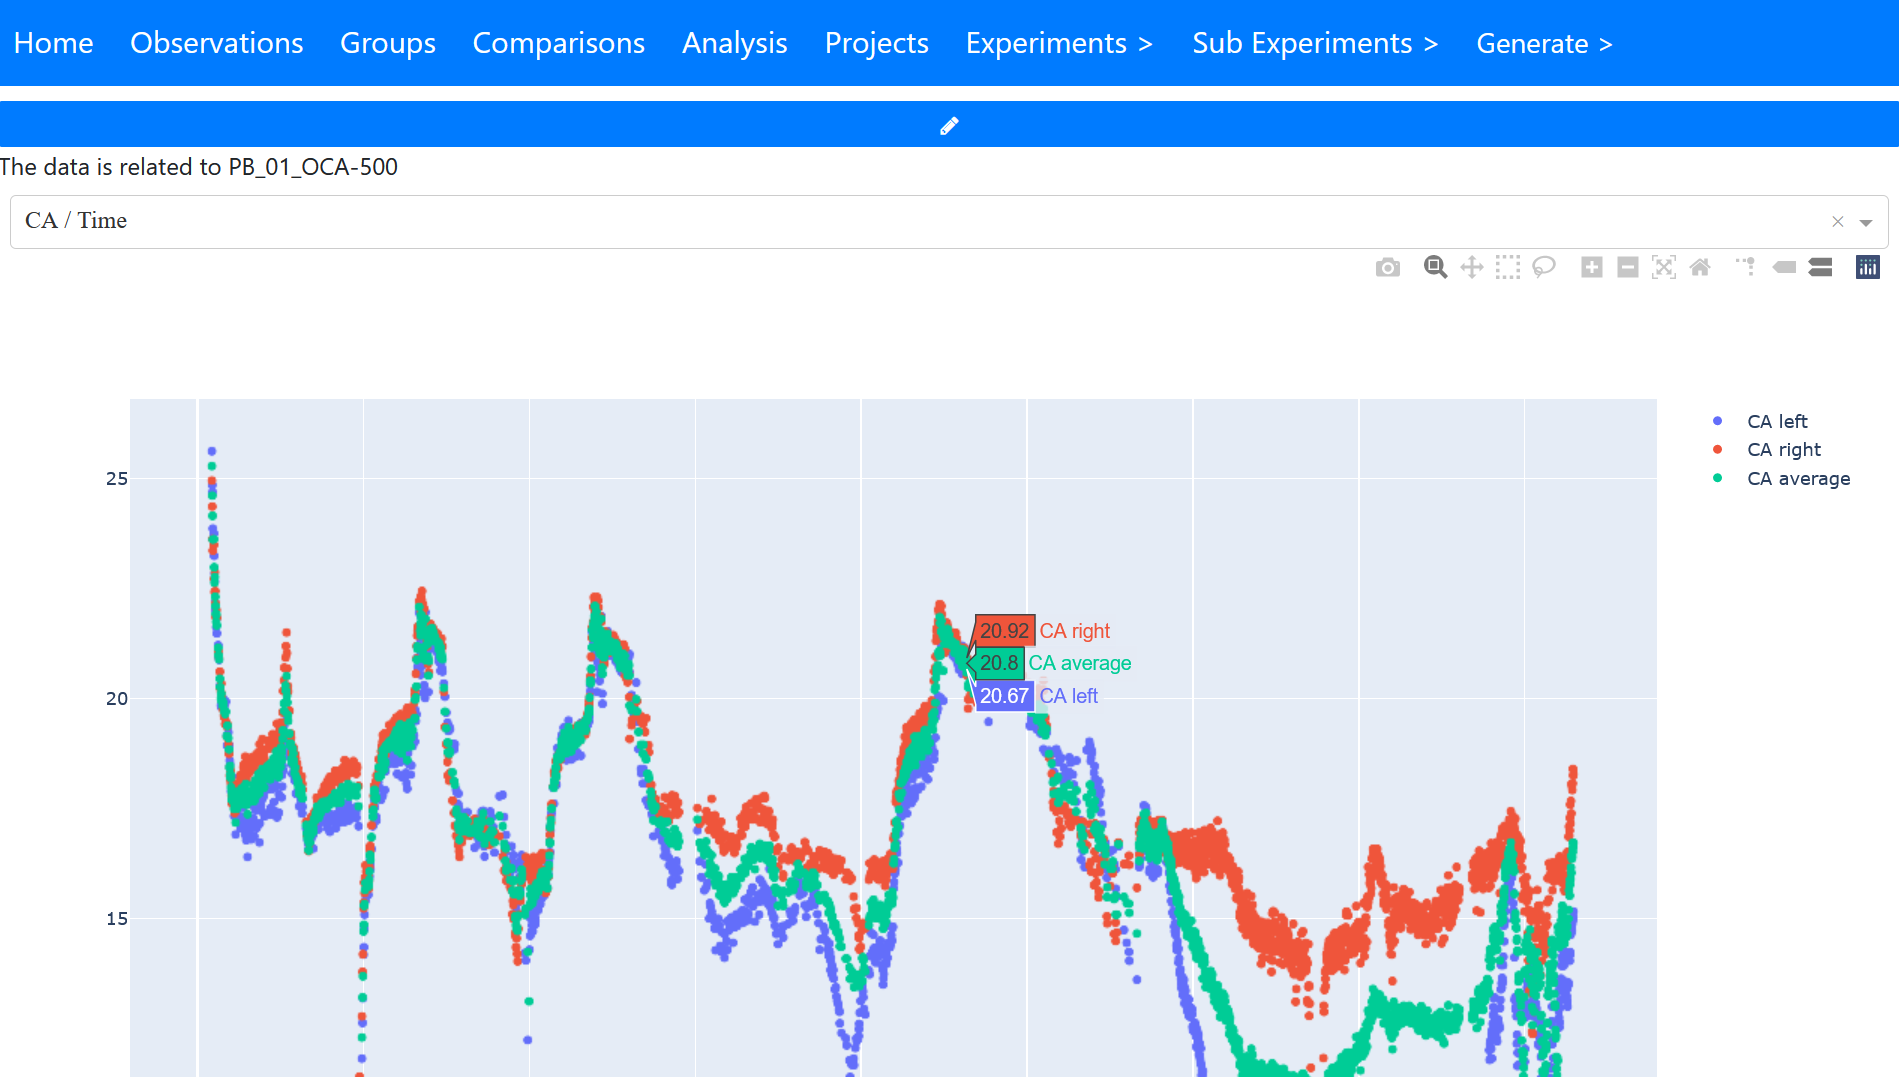This screenshot has width=1899, height=1077.
Task: Expand the Sub Experiments menu
Action: click(x=1316, y=43)
